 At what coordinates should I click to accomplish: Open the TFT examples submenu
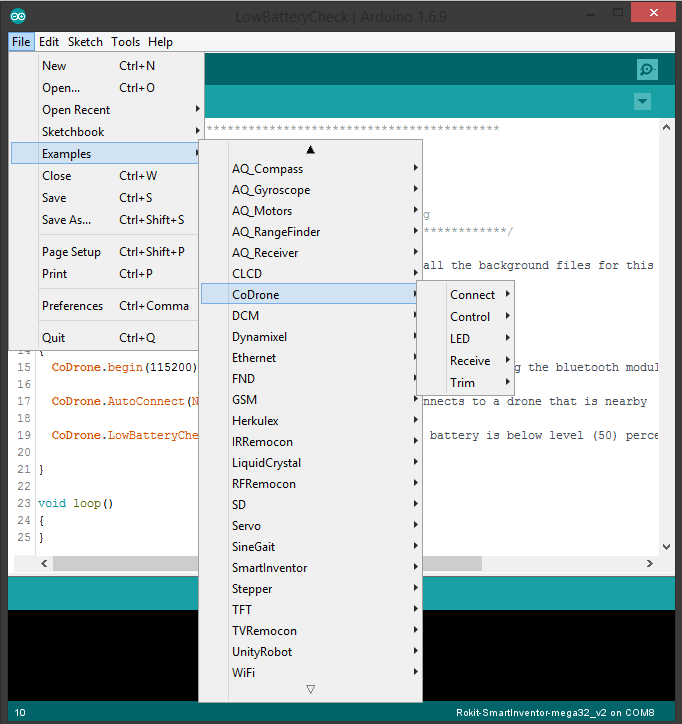pos(310,610)
